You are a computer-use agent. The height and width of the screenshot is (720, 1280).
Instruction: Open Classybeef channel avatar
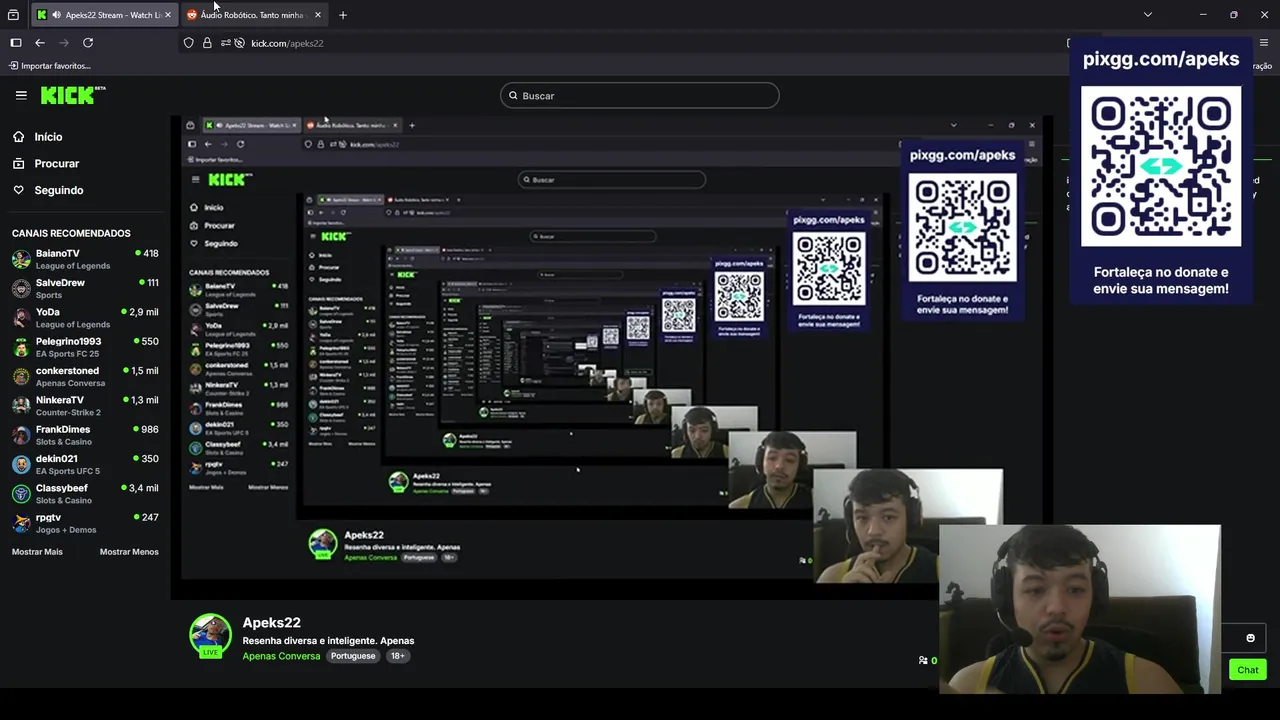[21, 494]
